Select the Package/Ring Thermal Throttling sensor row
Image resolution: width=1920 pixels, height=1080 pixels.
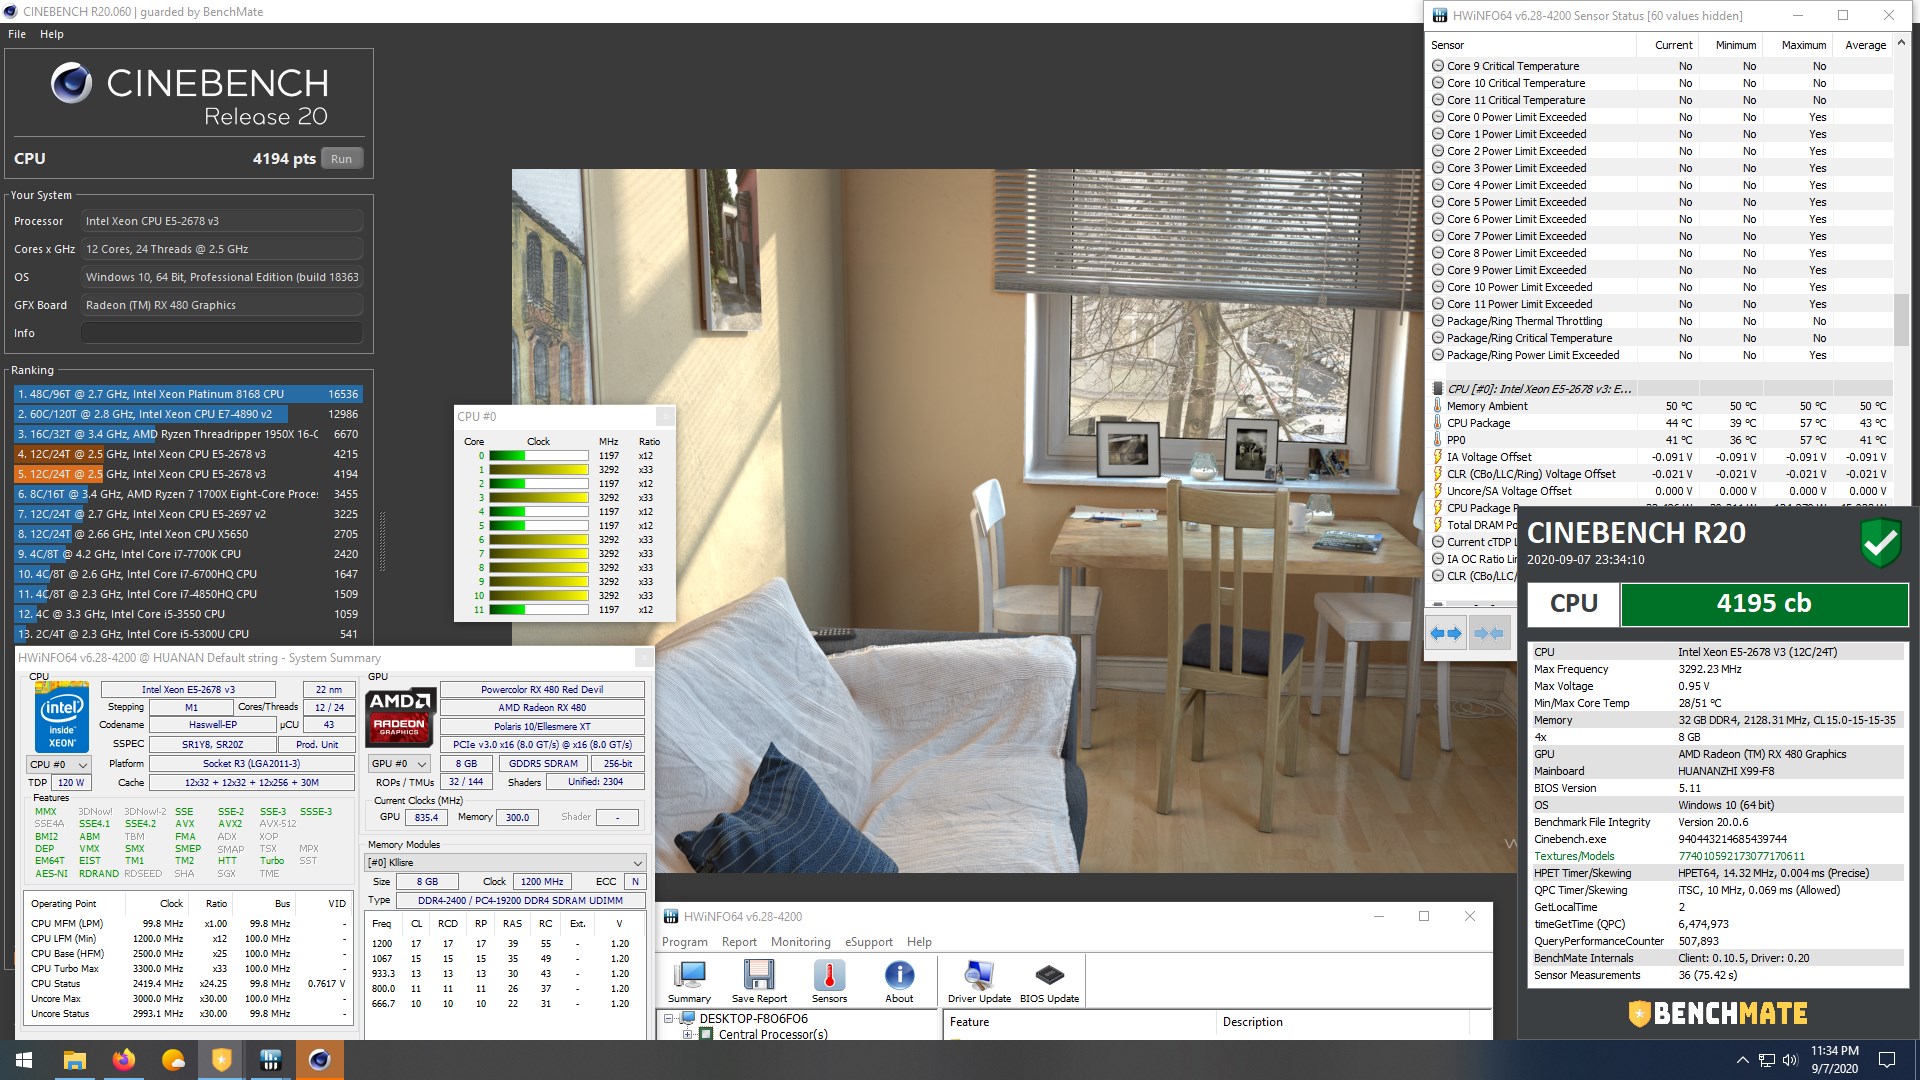[1661, 321]
